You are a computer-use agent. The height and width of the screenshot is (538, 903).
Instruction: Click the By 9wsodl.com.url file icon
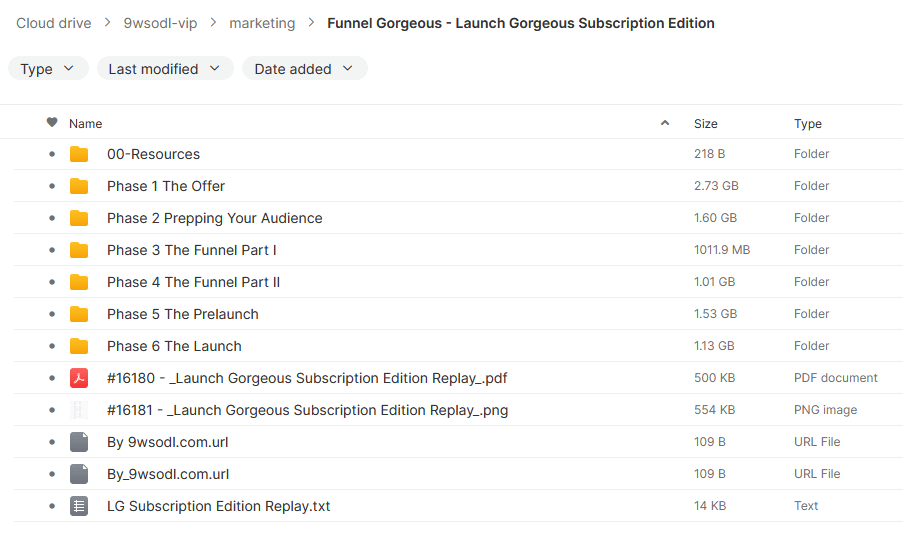[79, 442]
